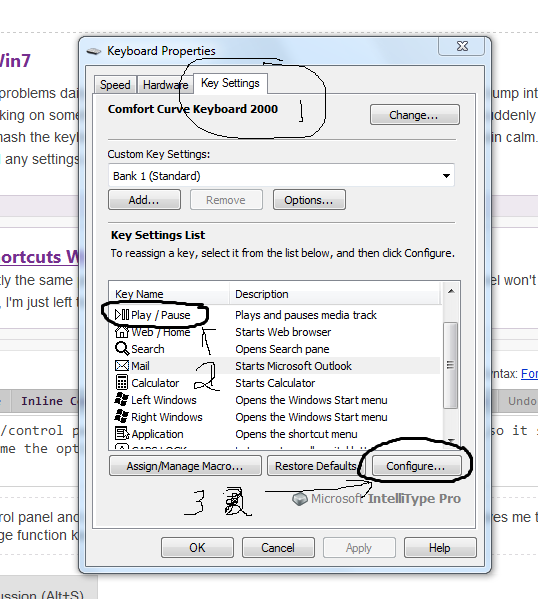Select 'Starts Web browser' description
The height and width of the screenshot is (599, 538).
[283, 332]
